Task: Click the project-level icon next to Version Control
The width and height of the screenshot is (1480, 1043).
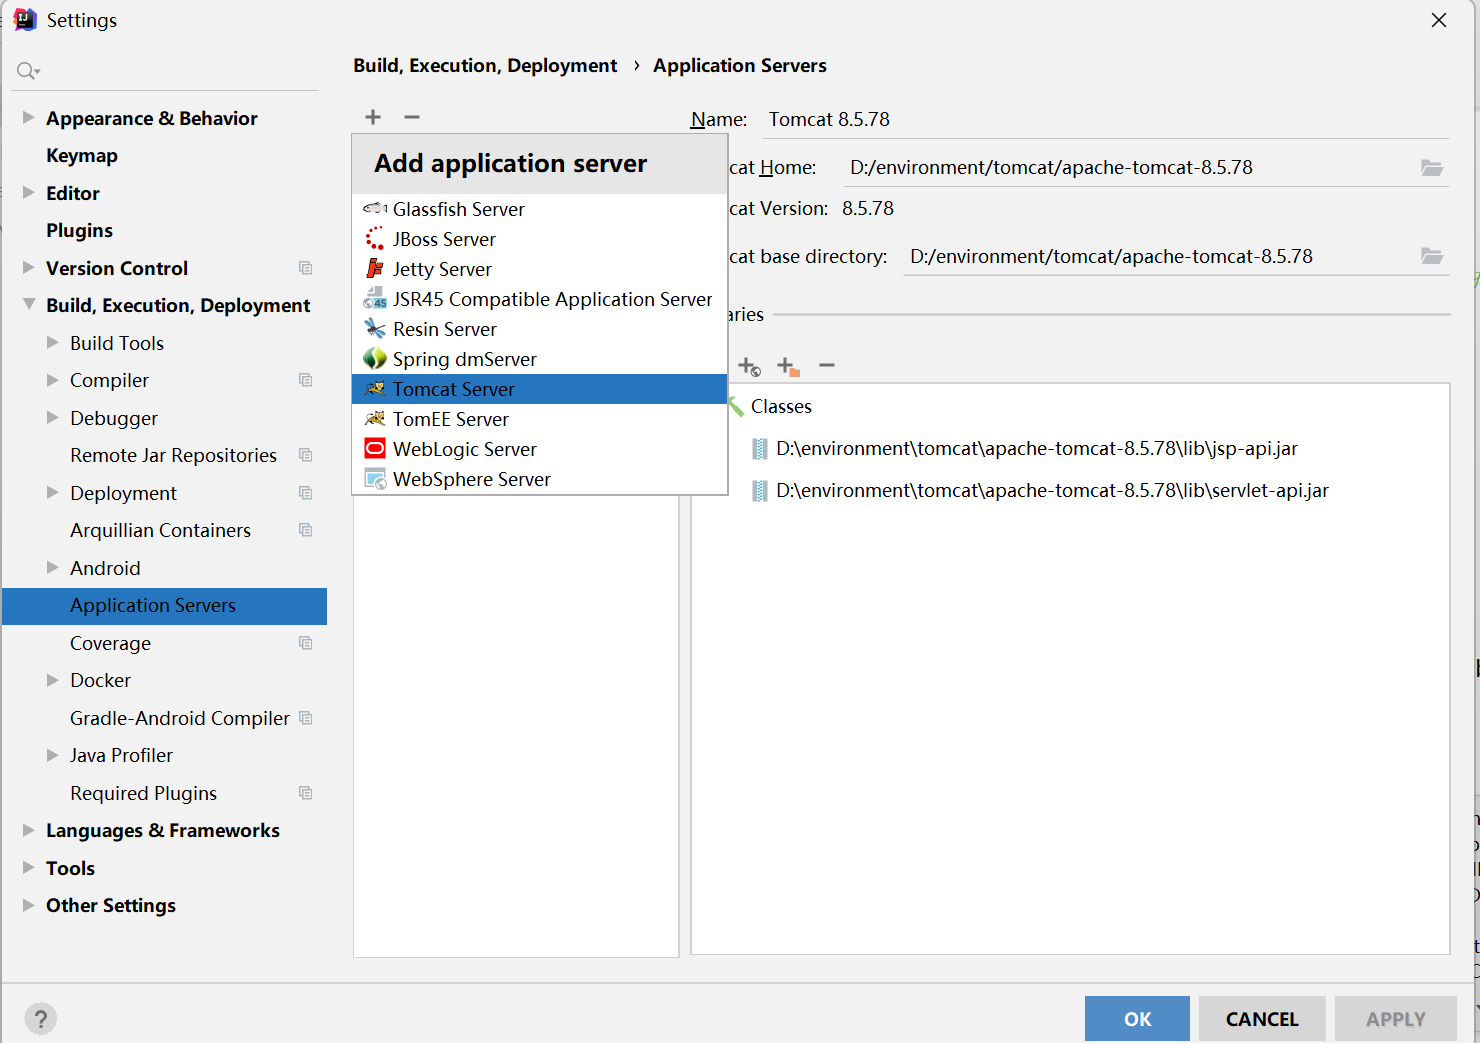Action: [306, 268]
